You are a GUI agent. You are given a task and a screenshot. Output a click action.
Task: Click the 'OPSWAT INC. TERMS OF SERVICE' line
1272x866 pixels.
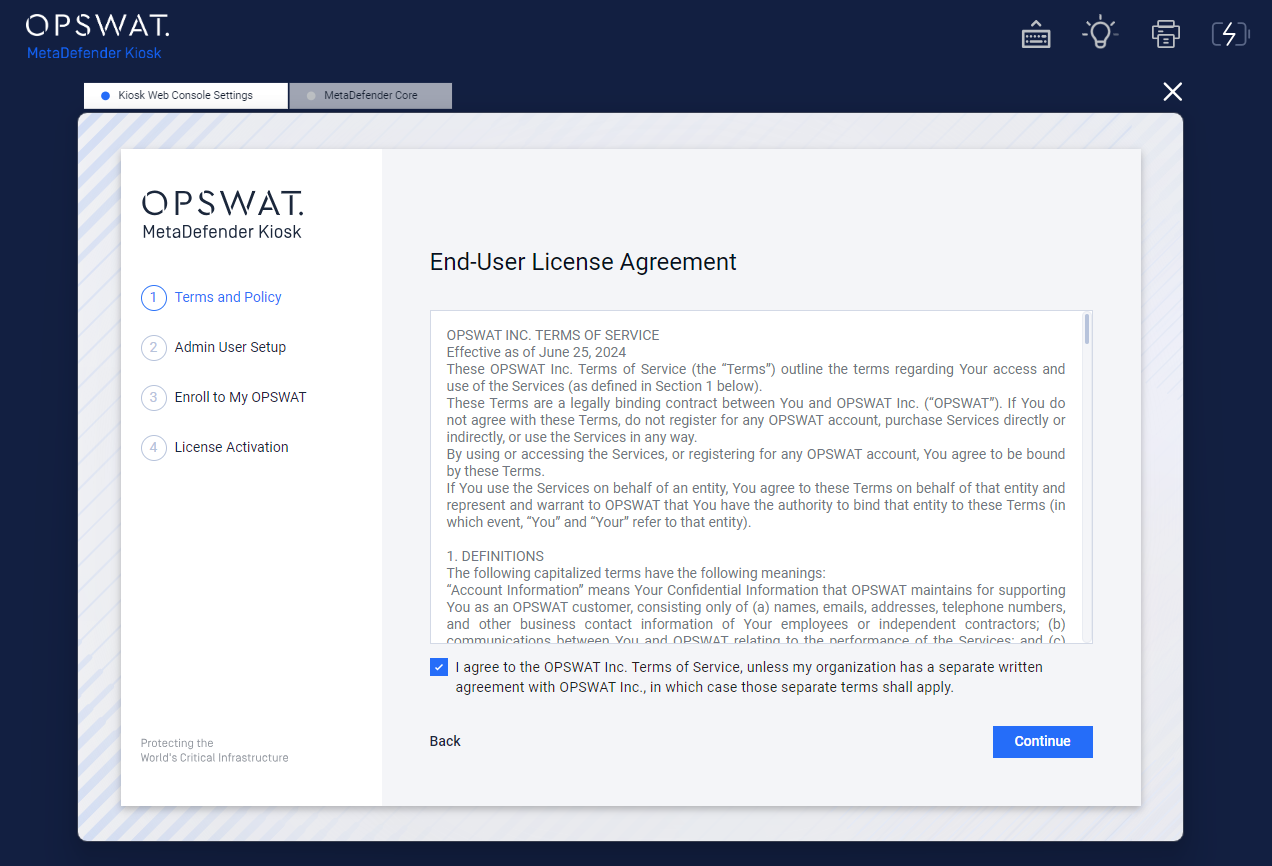click(x=553, y=335)
